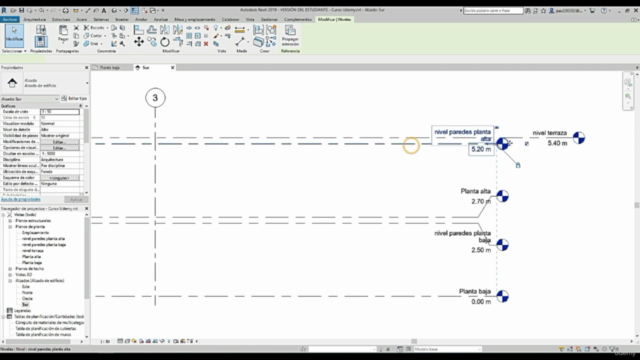Click the lock padlock icon below selected level
Image resolution: width=640 pixels, height=360 pixels.
[x=518, y=165]
